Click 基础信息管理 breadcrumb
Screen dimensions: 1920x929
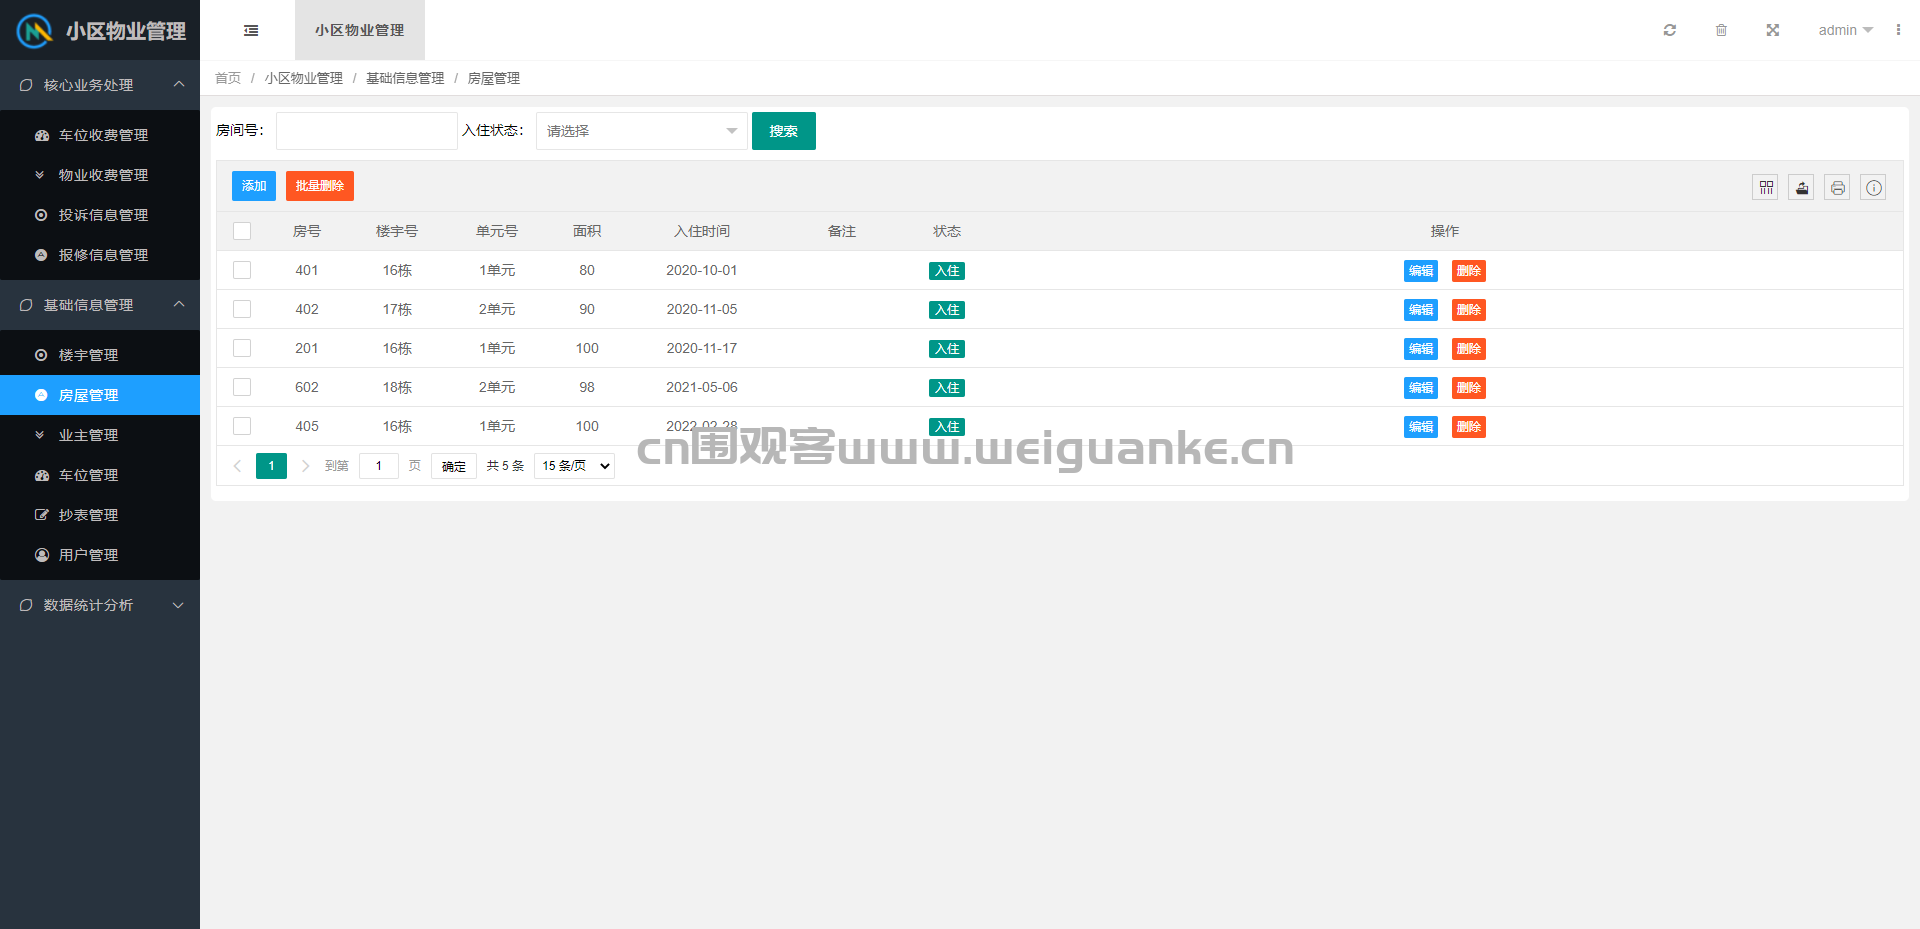(405, 78)
